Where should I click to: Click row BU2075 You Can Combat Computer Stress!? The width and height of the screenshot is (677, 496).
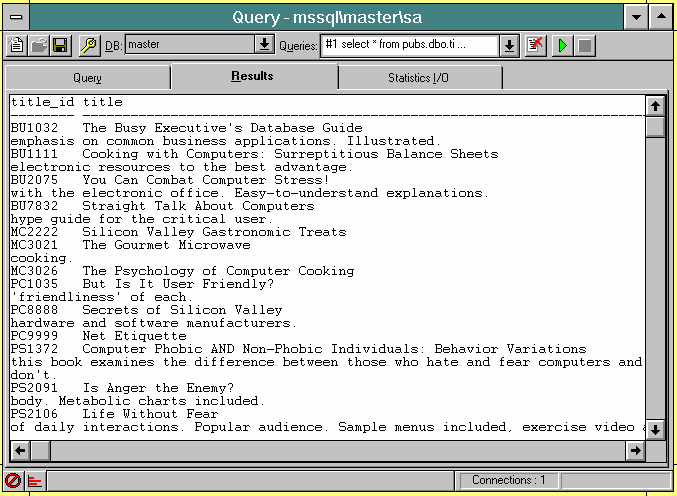170,180
